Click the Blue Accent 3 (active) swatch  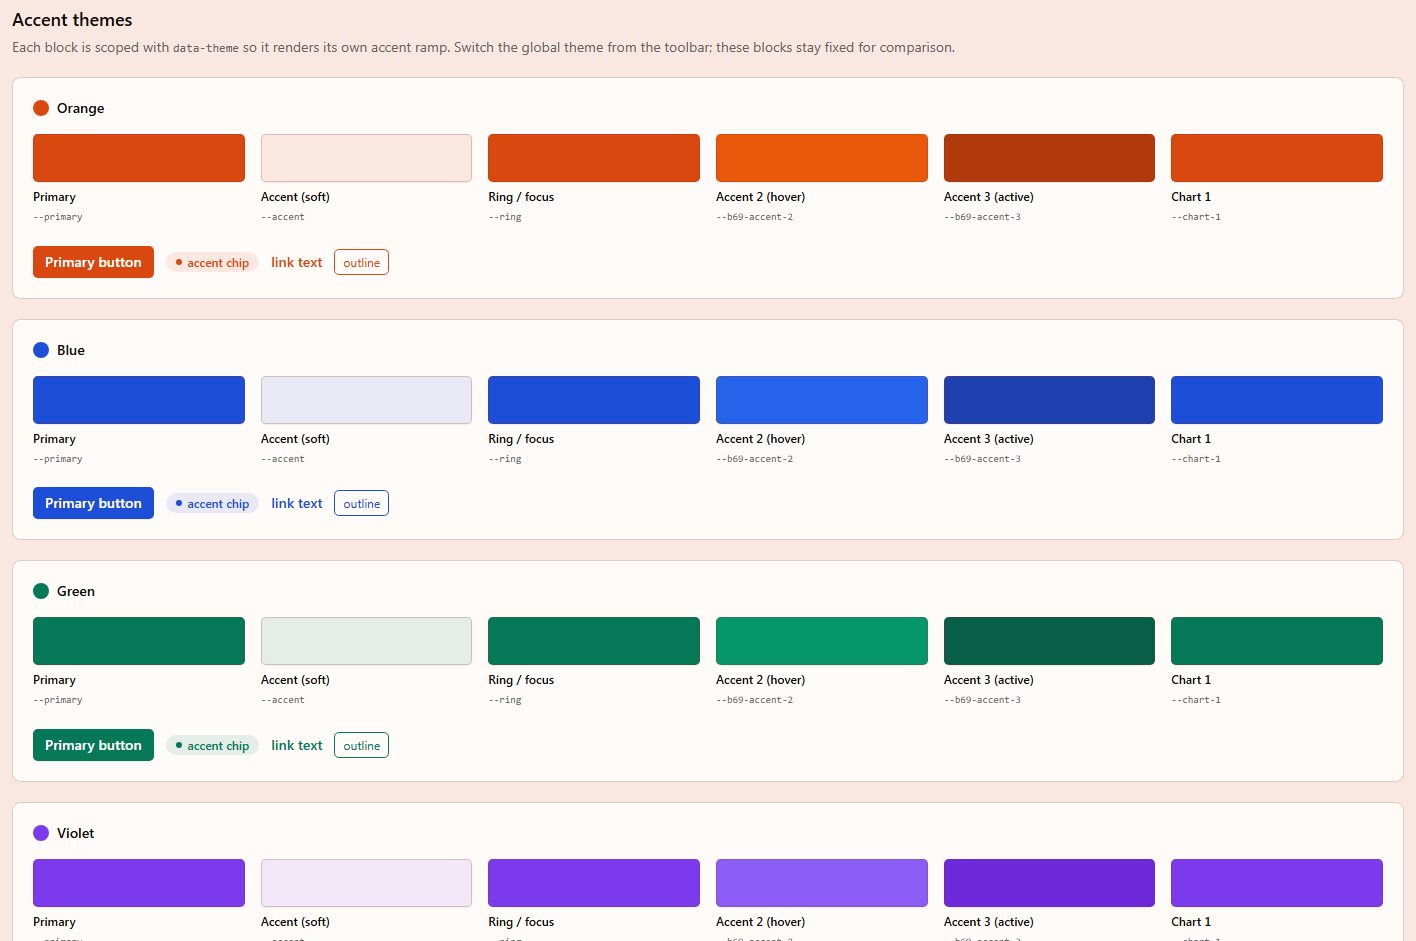pos(1049,400)
